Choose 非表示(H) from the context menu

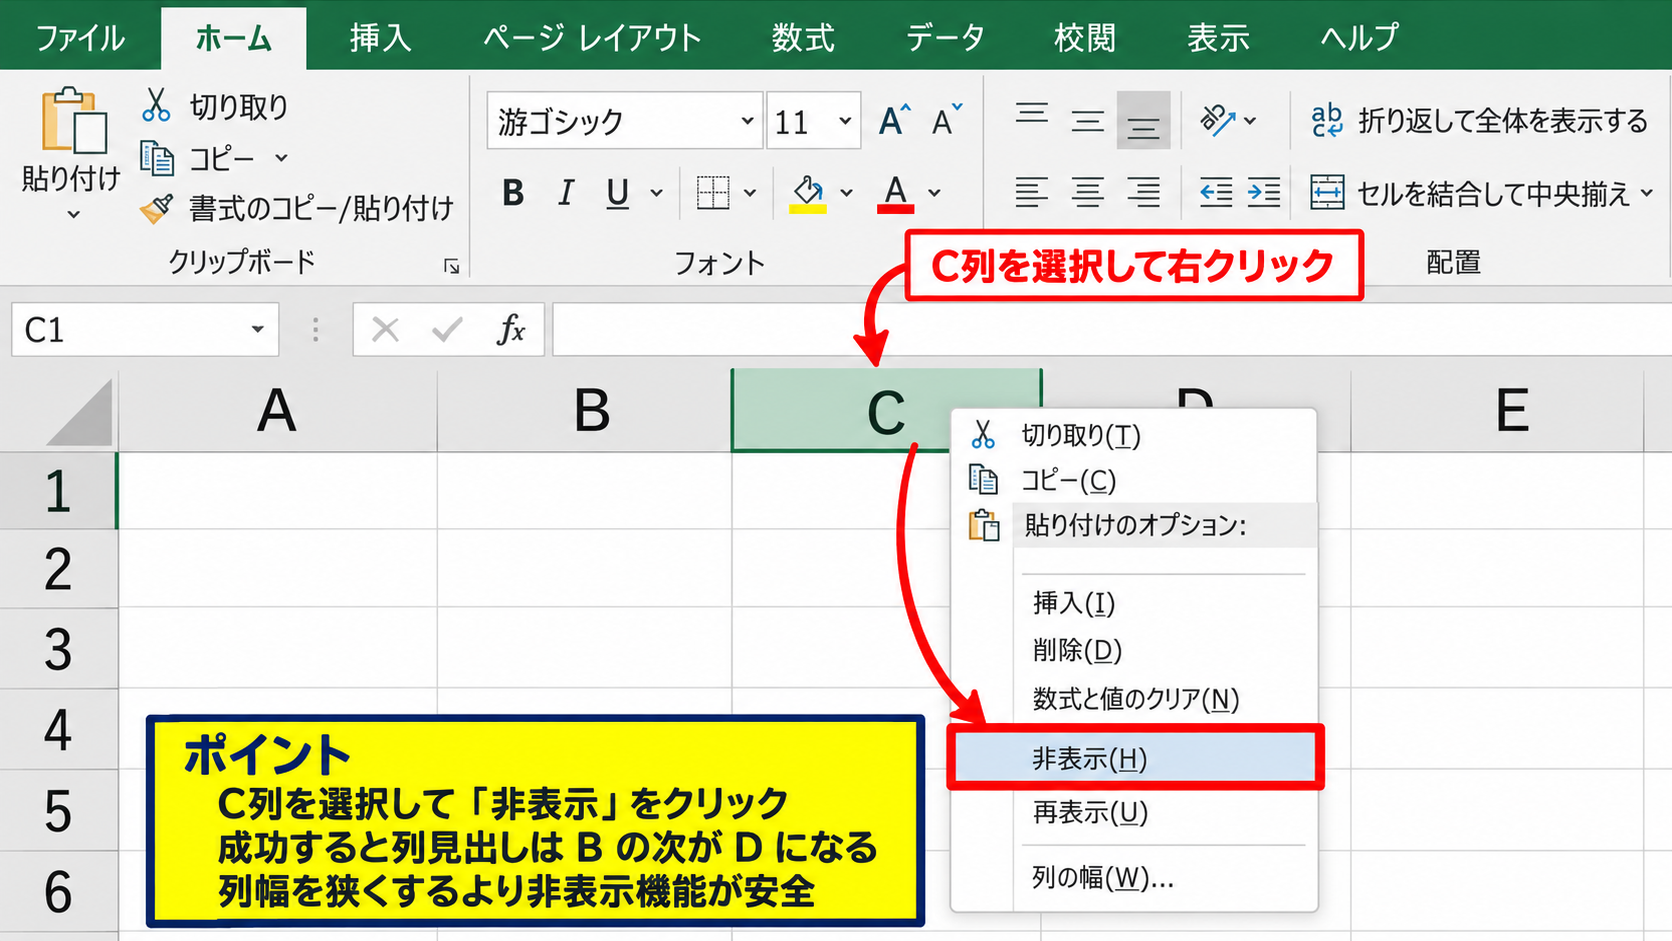1135,758
